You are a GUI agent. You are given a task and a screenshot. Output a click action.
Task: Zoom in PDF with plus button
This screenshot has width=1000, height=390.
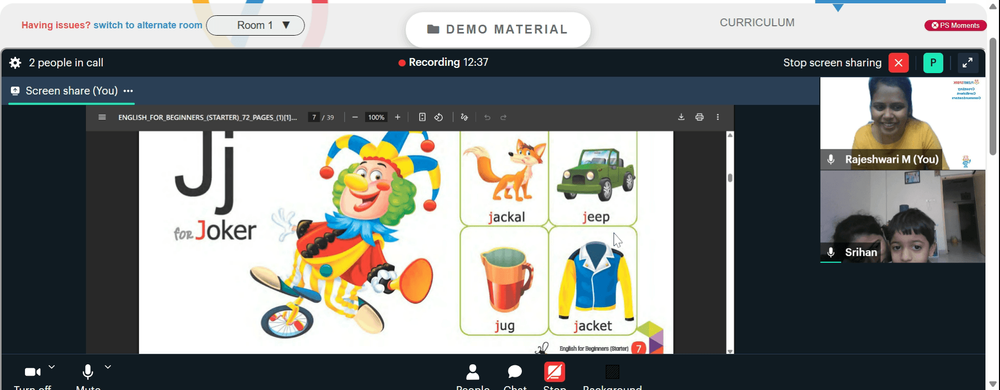[397, 117]
